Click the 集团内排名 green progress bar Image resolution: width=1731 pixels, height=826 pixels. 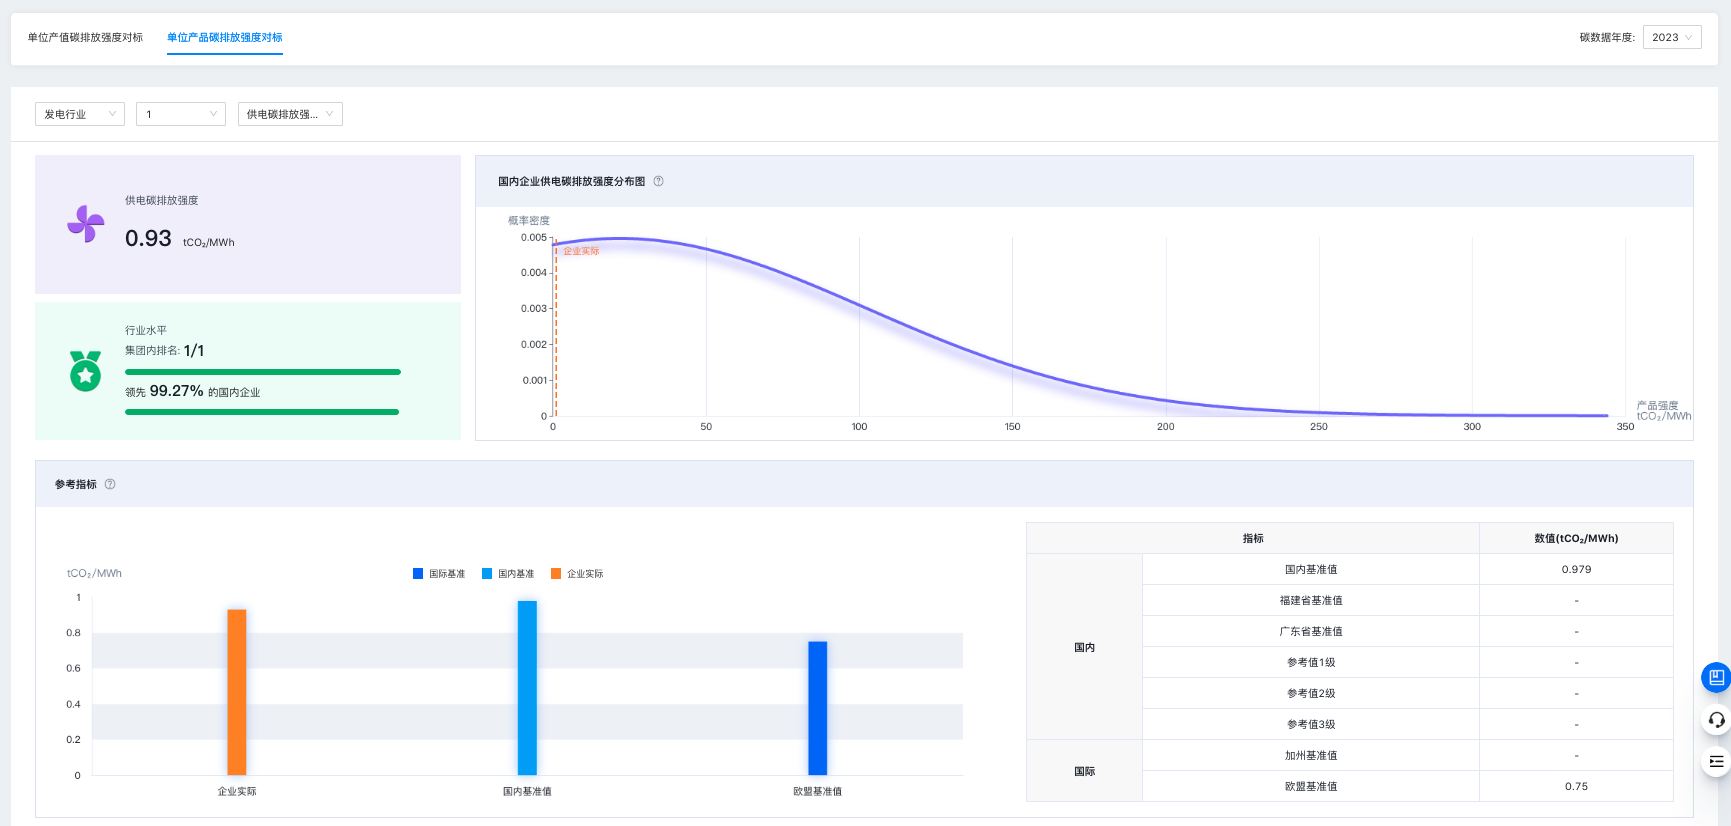tap(263, 372)
